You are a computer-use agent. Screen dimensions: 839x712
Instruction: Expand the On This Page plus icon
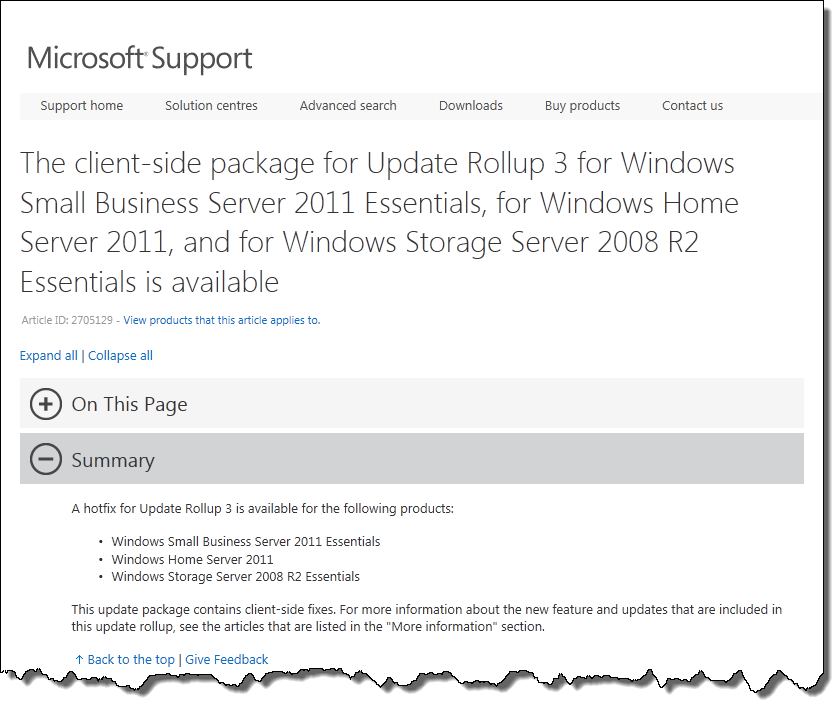coord(45,404)
